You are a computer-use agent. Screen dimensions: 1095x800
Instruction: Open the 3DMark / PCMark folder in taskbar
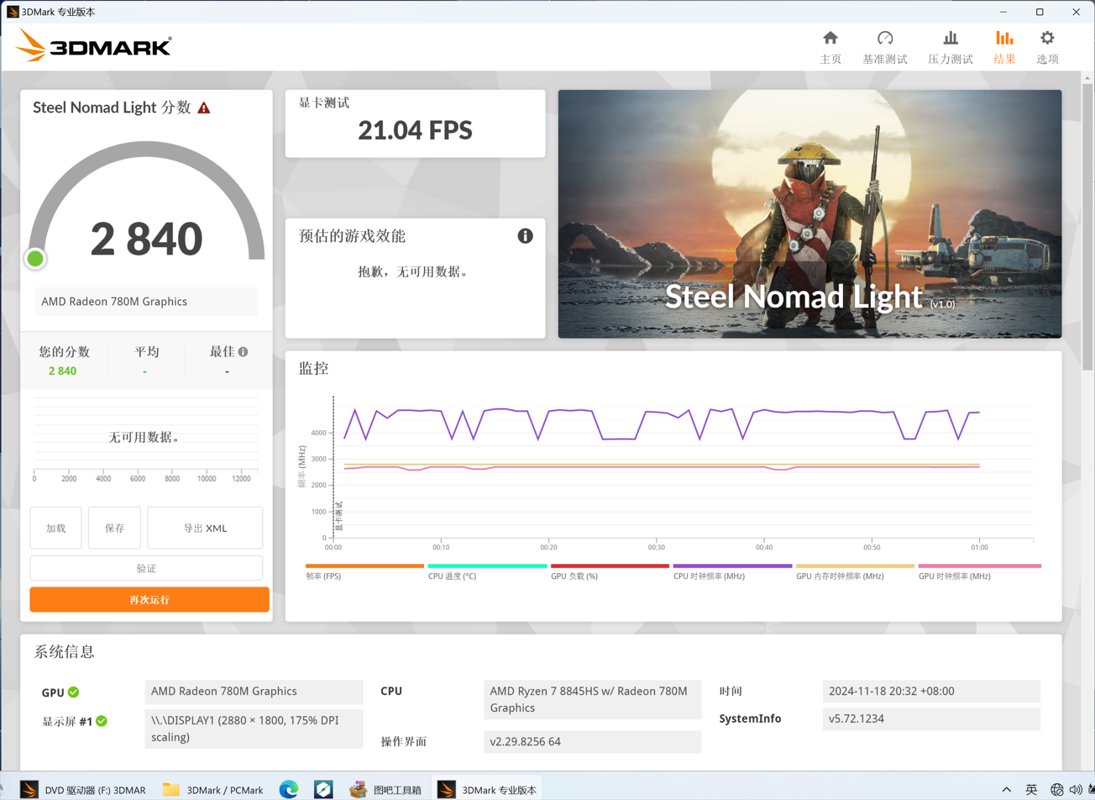[x=213, y=790]
